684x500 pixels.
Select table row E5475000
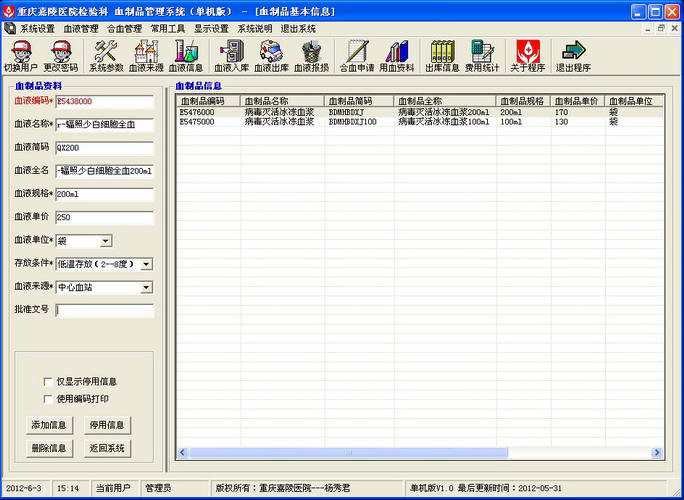[420, 122]
